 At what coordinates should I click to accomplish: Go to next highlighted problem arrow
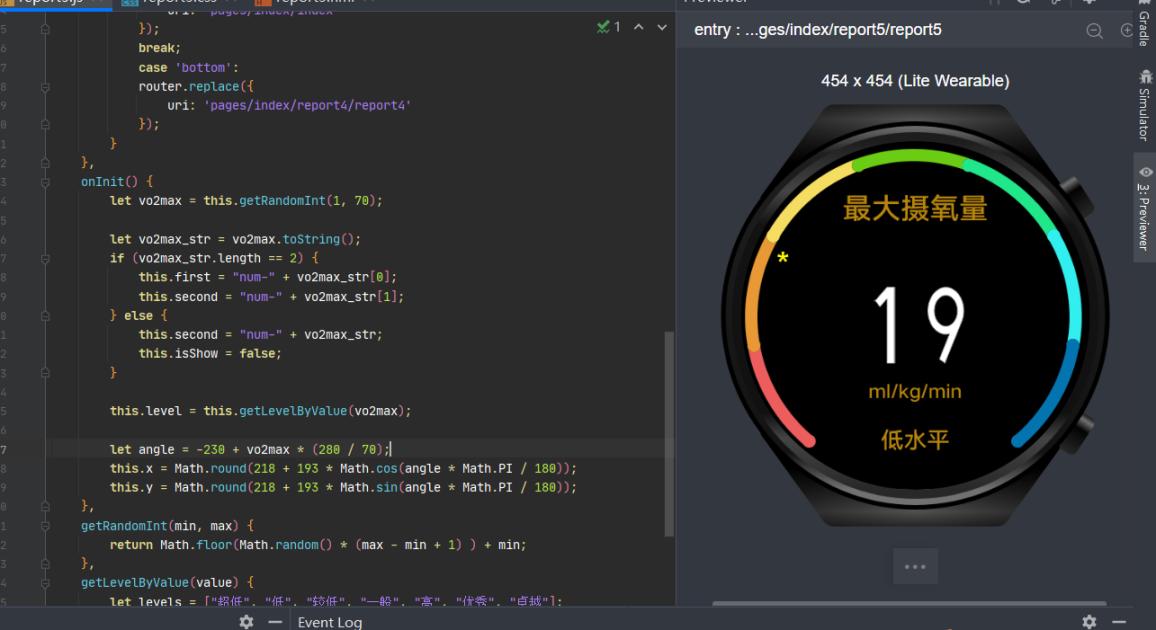click(x=662, y=28)
